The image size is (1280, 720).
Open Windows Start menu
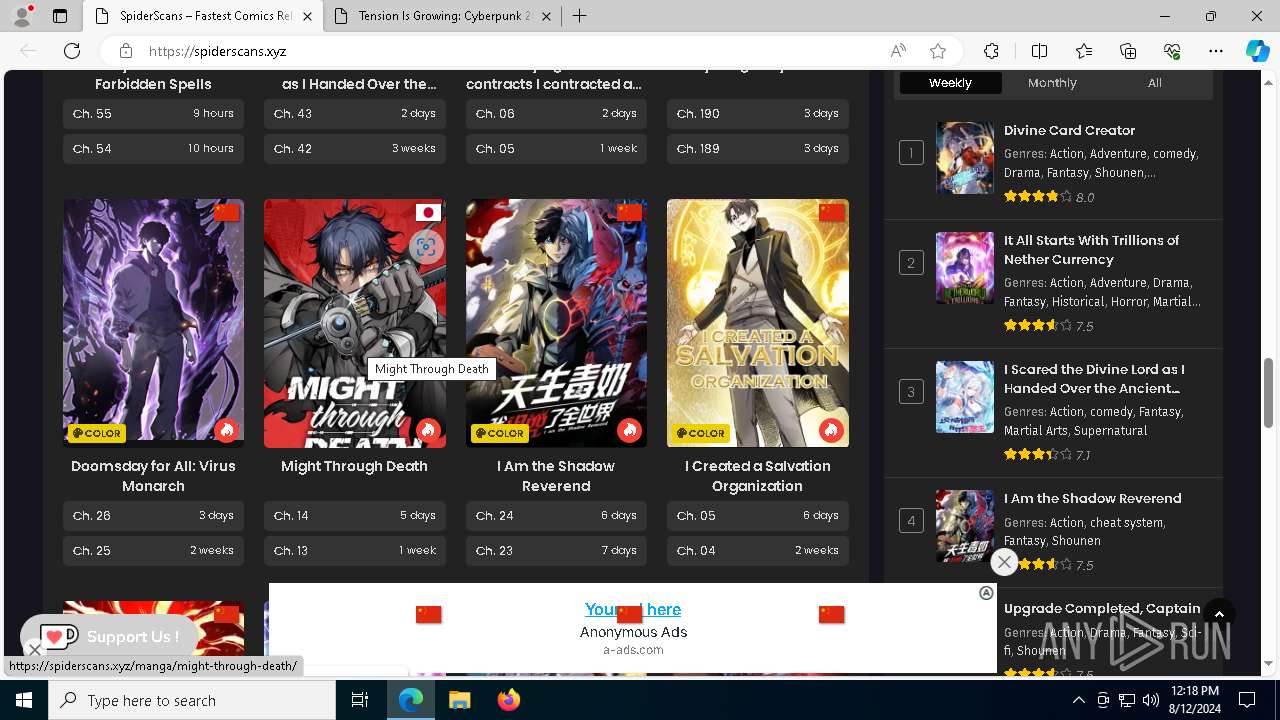coord(24,700)
